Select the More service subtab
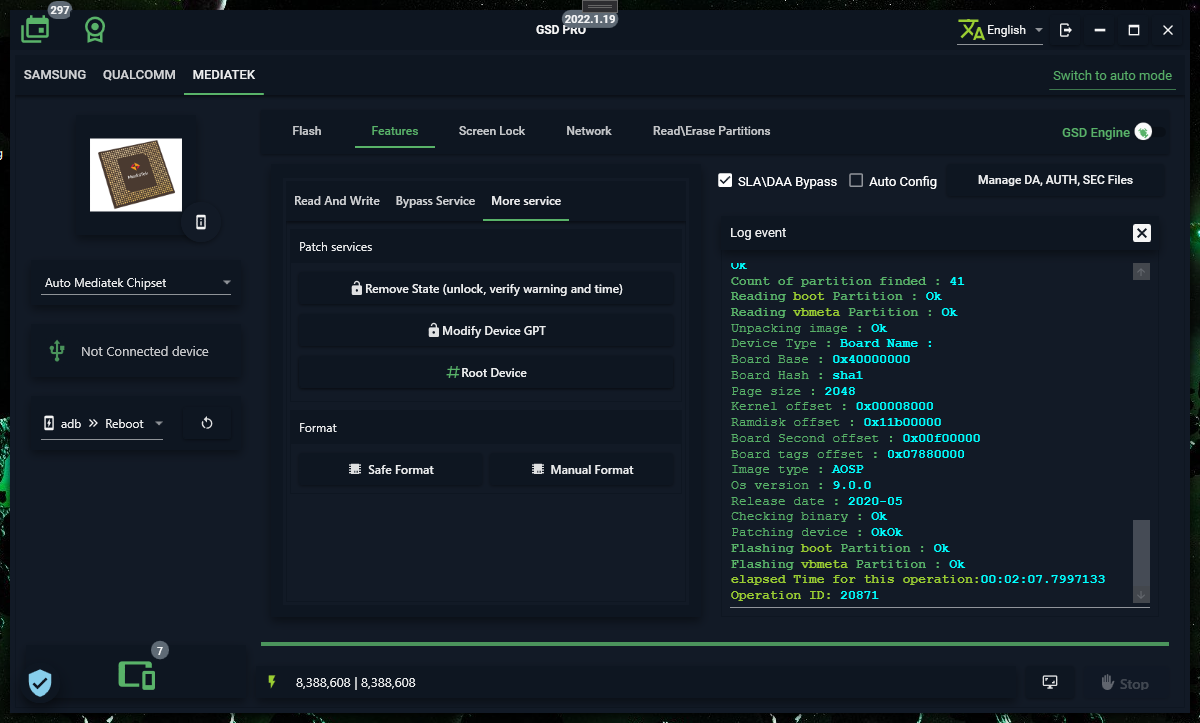This screenshot has width=1200, height=723. pos(526,201)
